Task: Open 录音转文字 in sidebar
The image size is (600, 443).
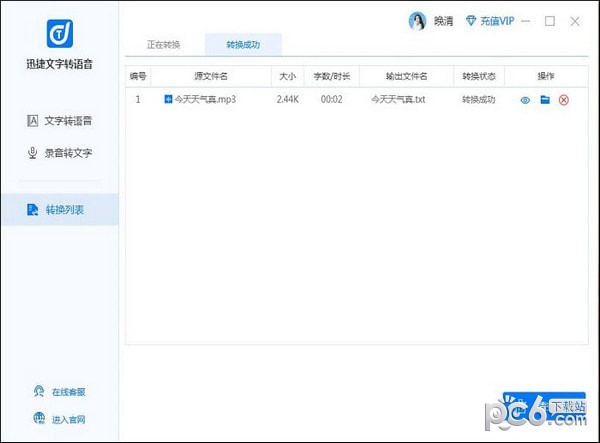Action: (59, 153)
